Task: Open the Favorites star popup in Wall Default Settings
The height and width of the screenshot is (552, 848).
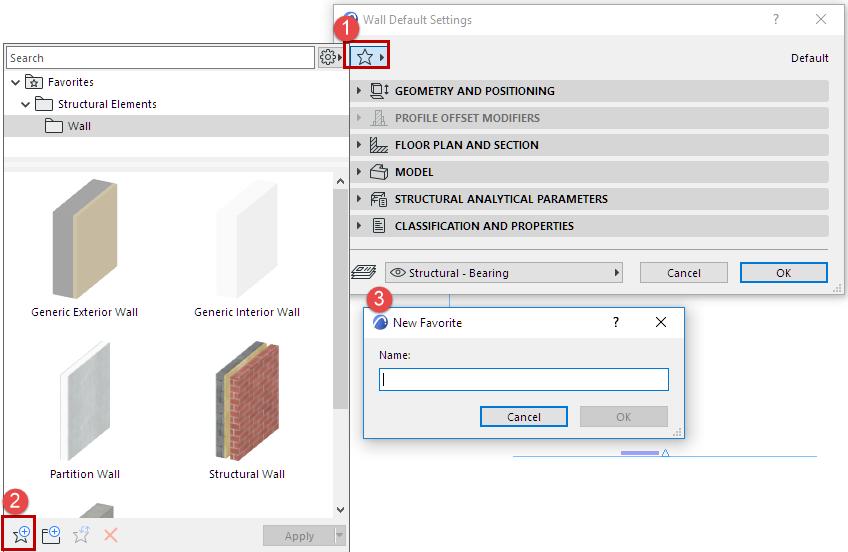Action: point(369,56)
